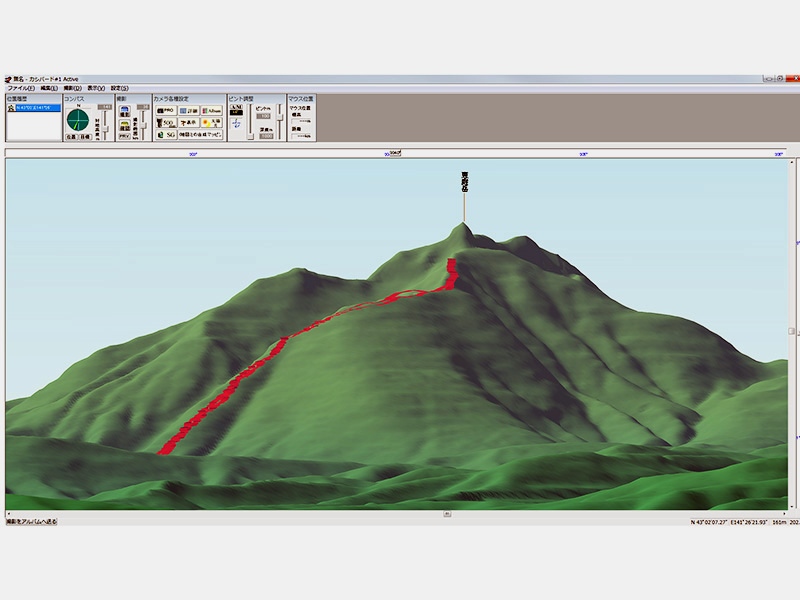Click the PRO camera settings icon
The width and height of the screenshot is (800, 600).
pyautogui.click(x=165, y=110)
